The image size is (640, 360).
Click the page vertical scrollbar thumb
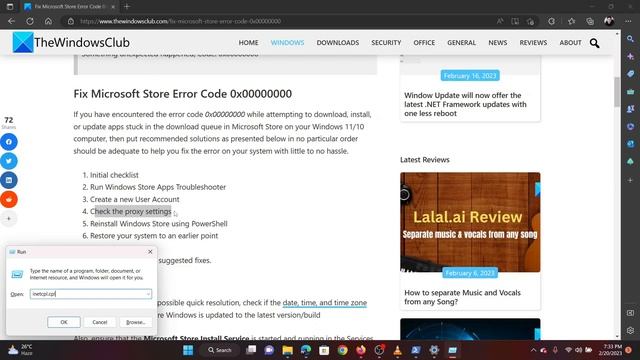pyautogui.click(x=617, y=92)
